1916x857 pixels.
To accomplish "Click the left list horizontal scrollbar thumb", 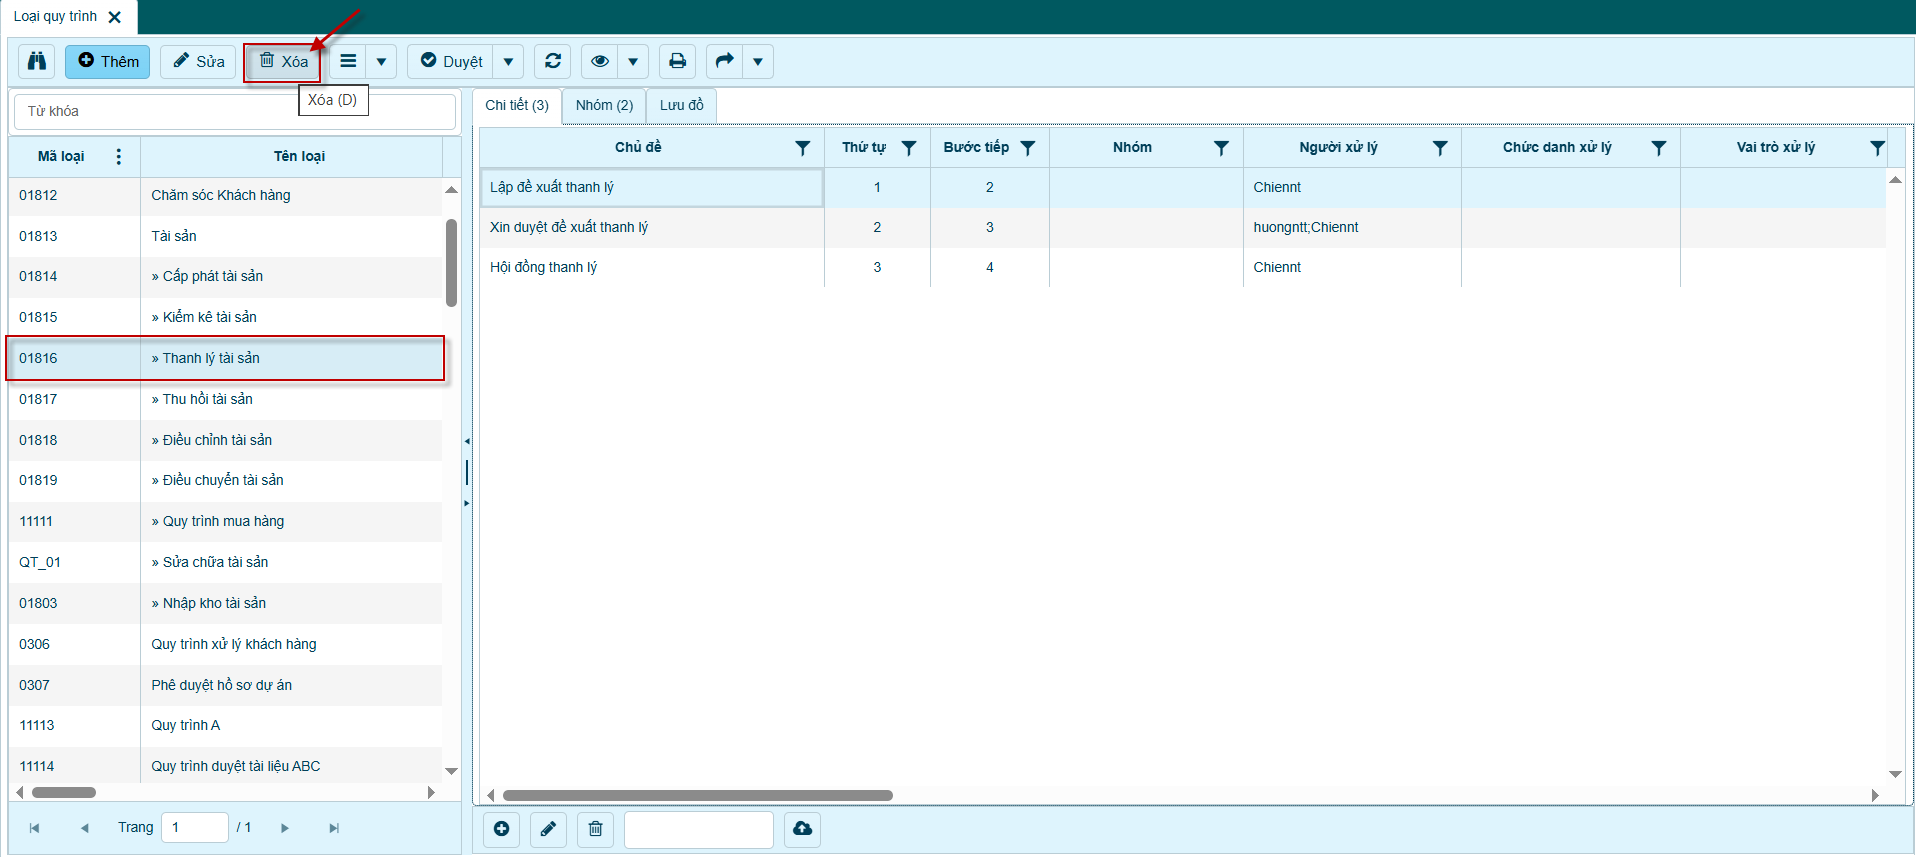I will [64, 792].
